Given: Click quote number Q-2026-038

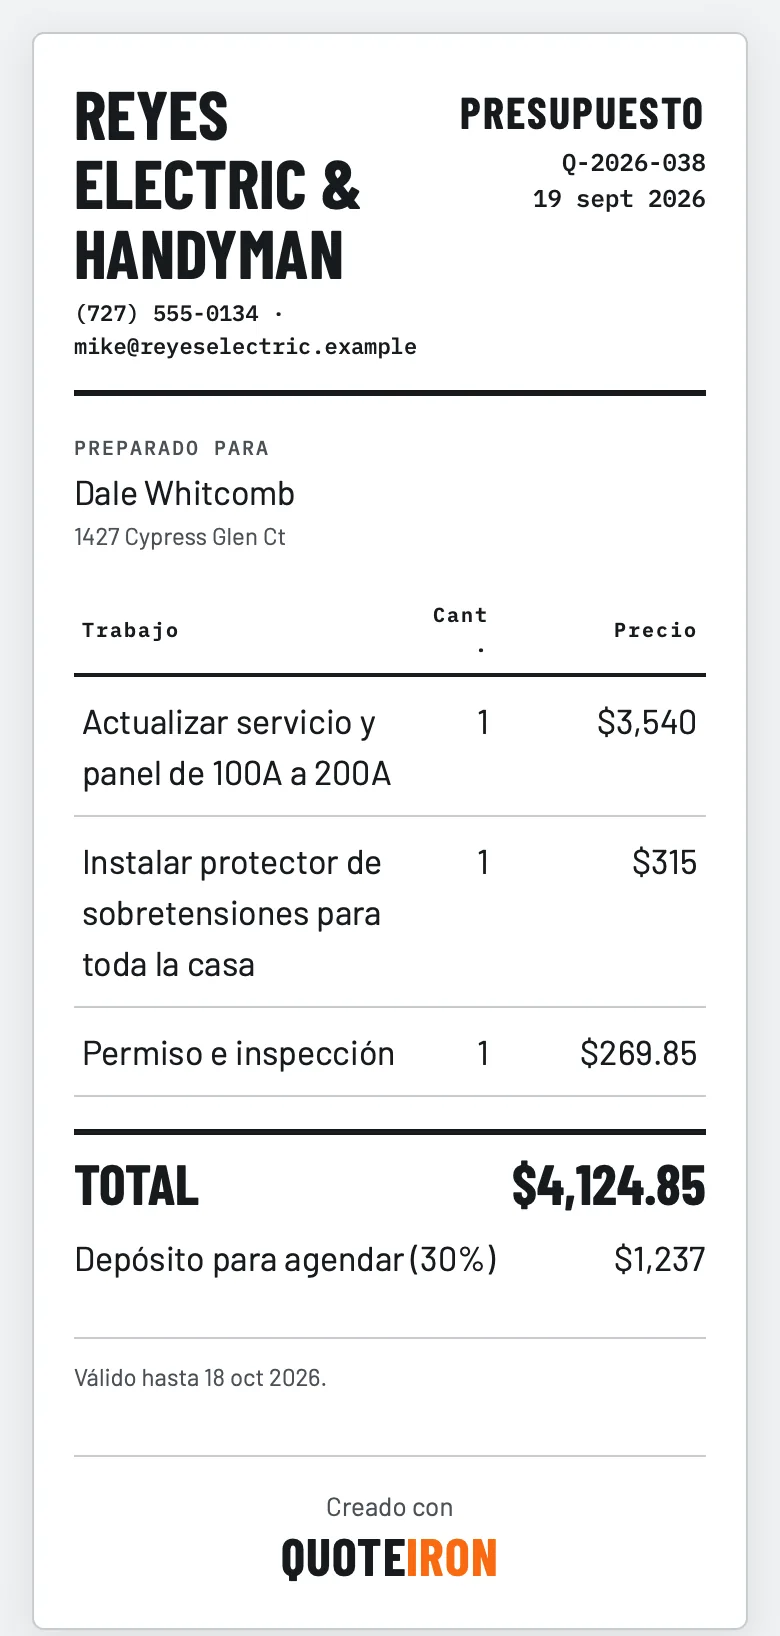Looking at the screenshot, I should [x=633, y=163].
